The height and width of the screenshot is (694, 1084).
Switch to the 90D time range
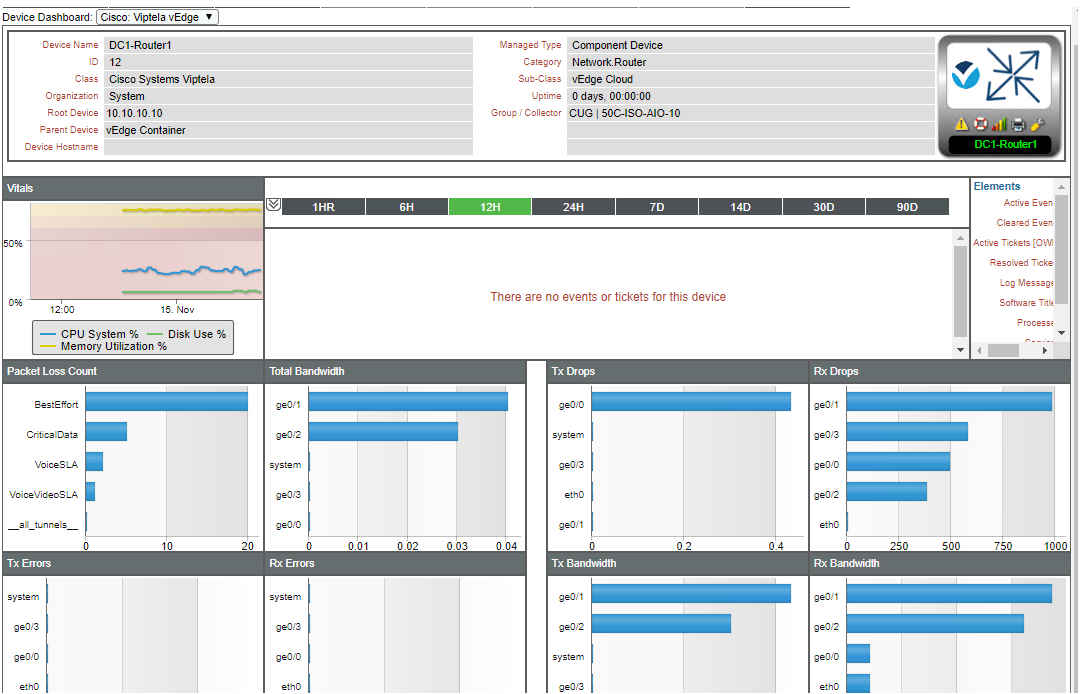pyautogui.click(x=907, y=206)
